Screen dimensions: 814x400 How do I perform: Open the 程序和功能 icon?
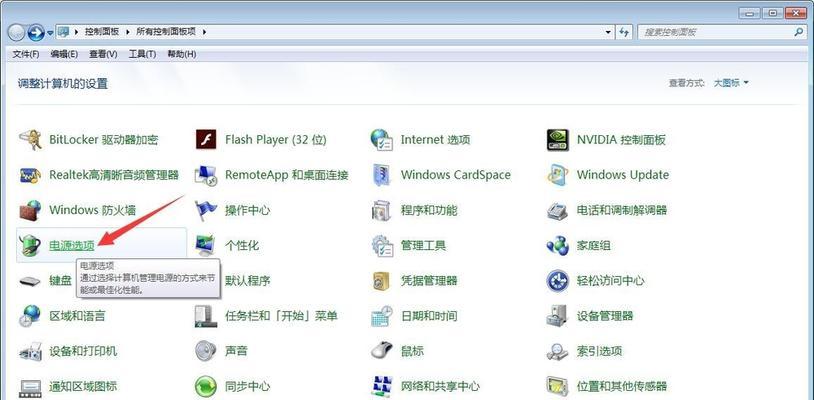pyautogui.click(x=382, y=211)
